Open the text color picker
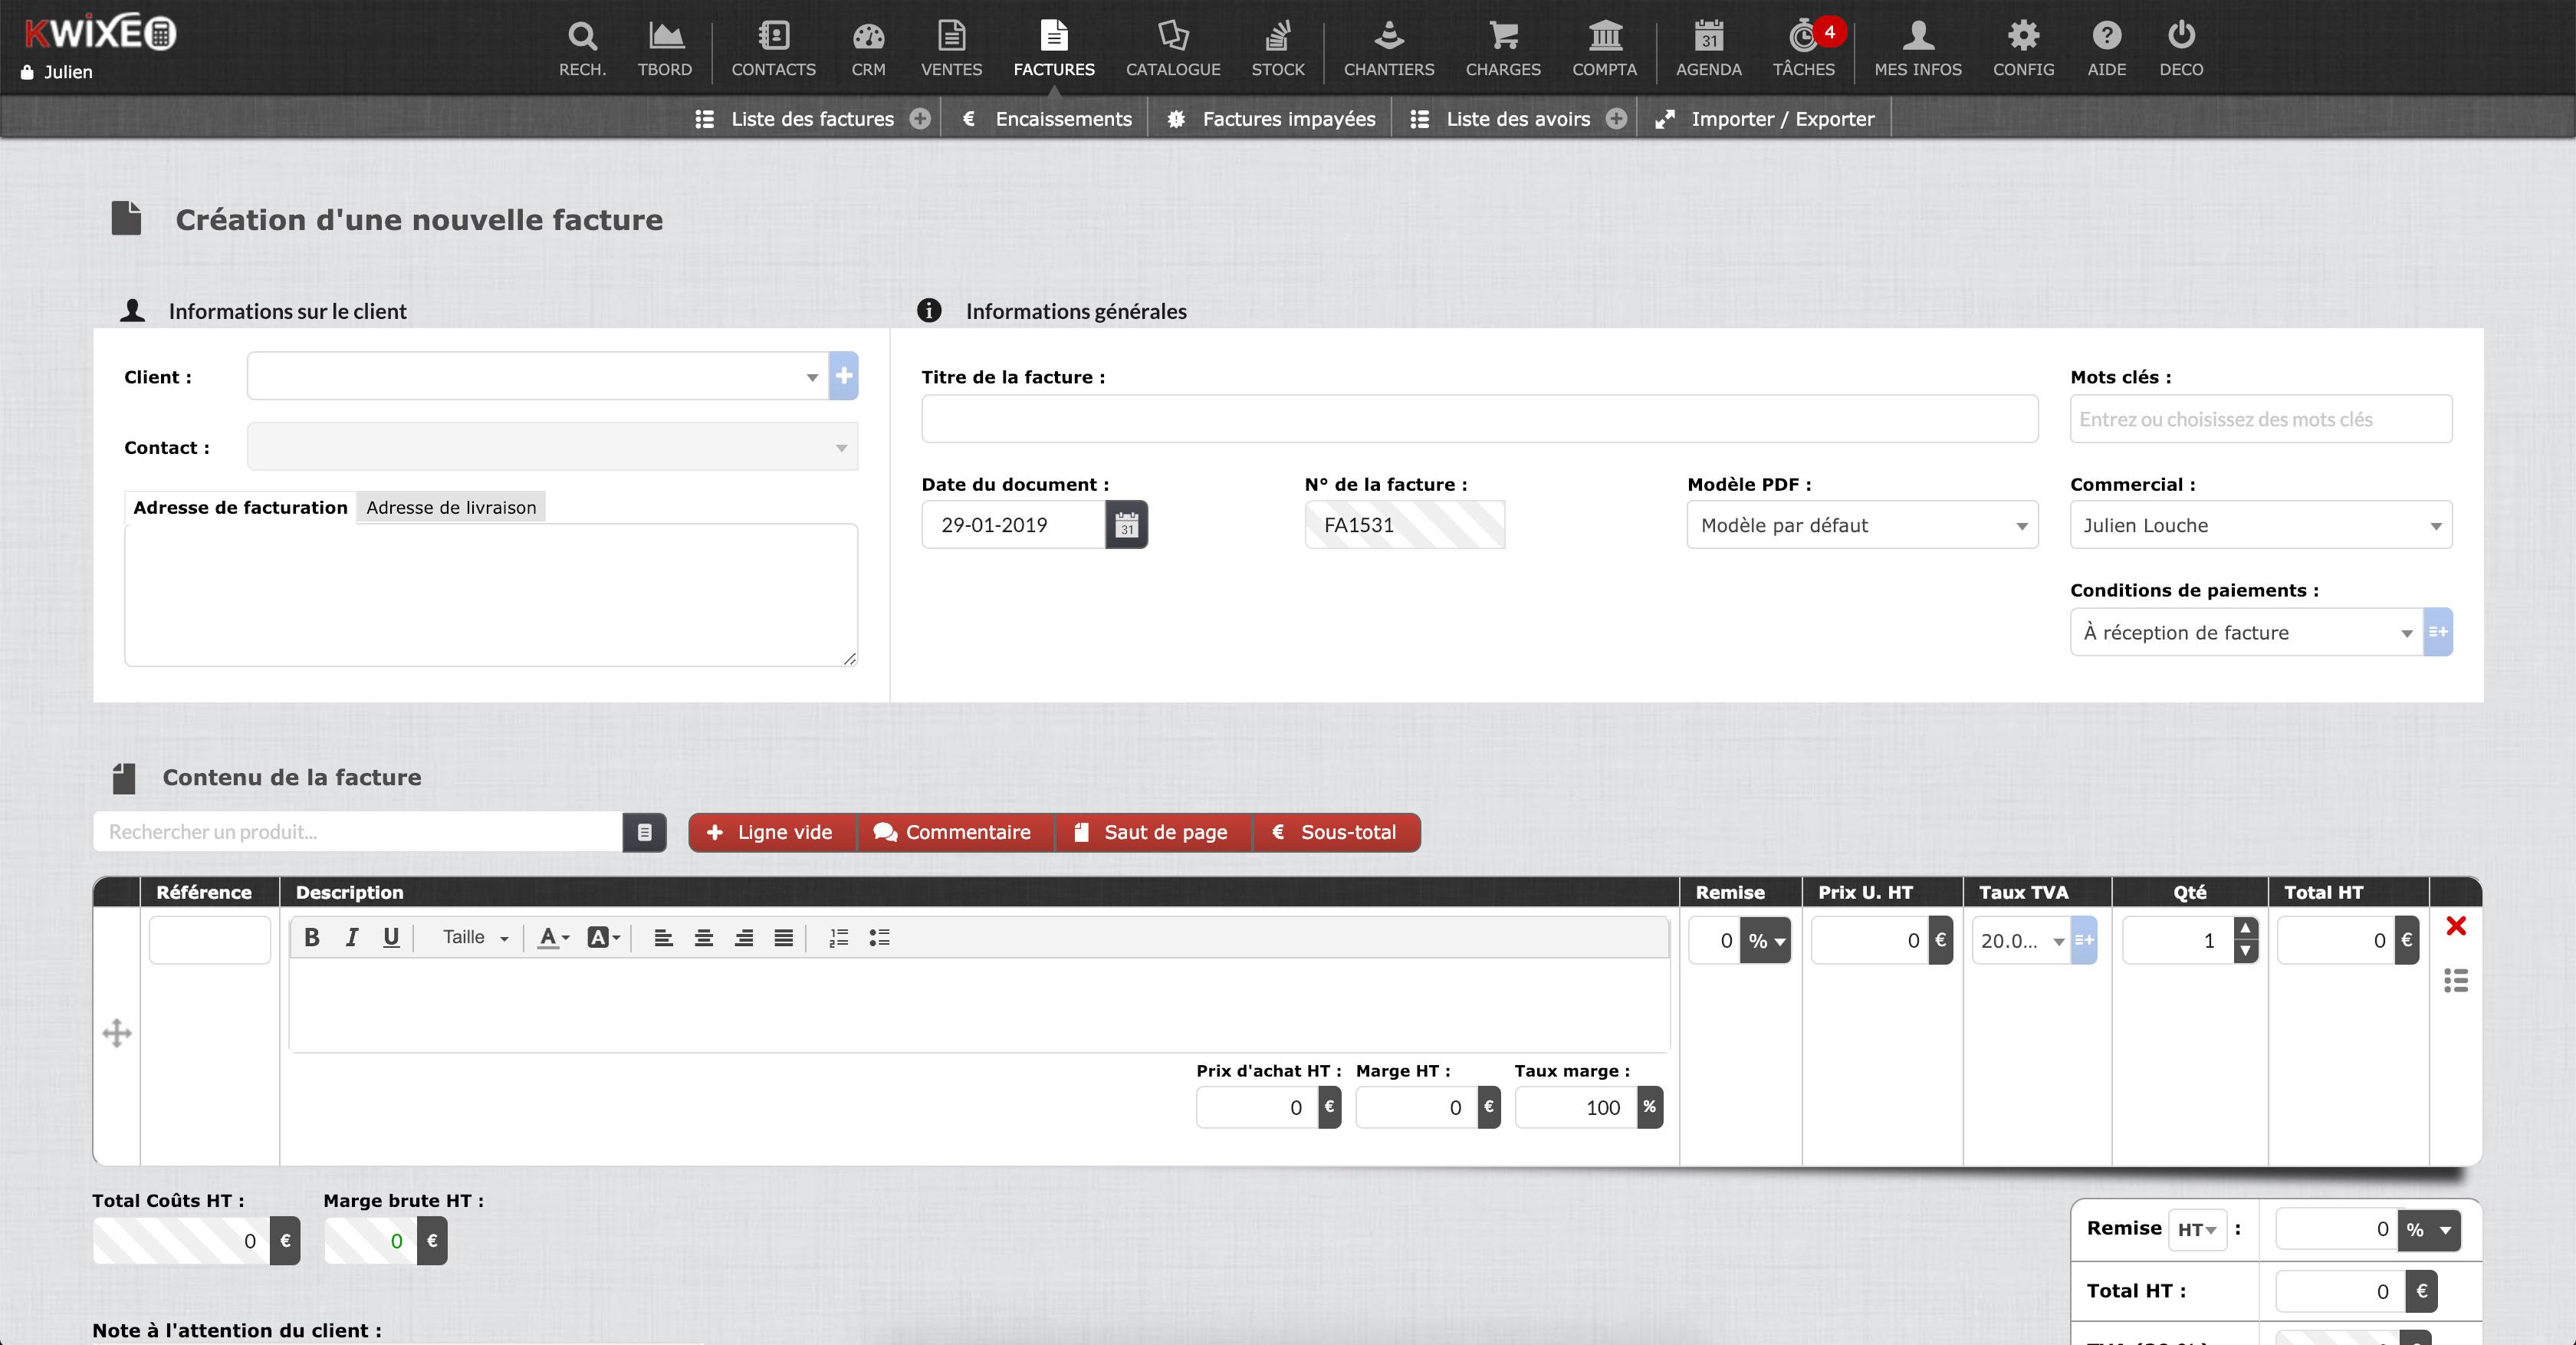 click(x=553, y=938)
